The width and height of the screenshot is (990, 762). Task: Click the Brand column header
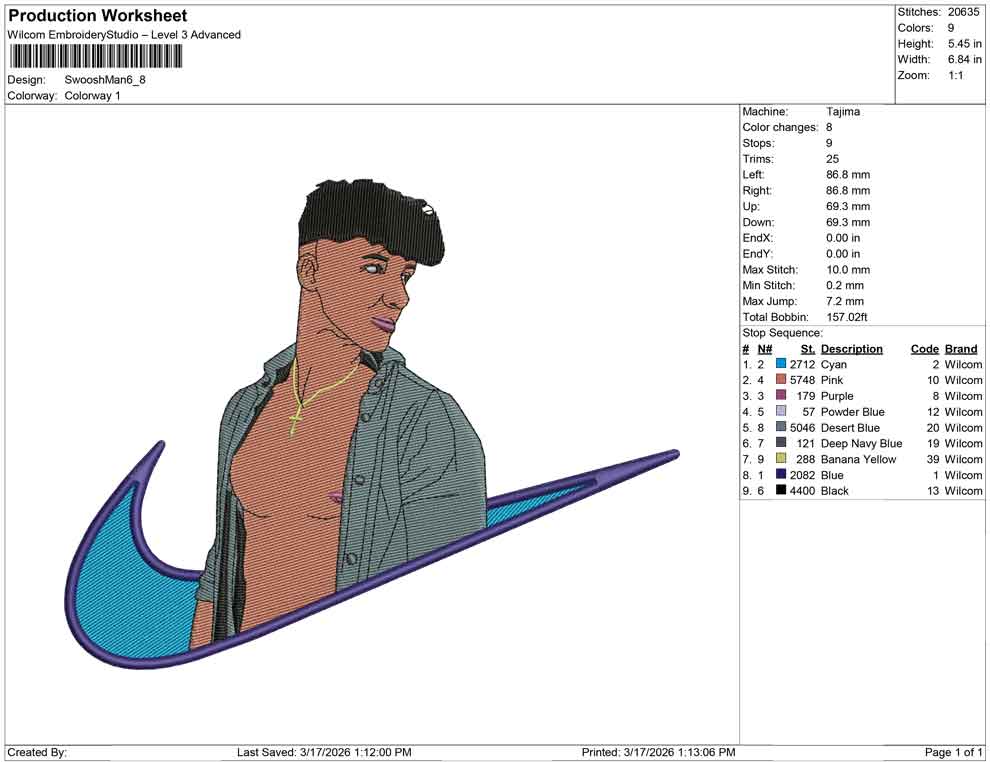click(x=960, y=348)
